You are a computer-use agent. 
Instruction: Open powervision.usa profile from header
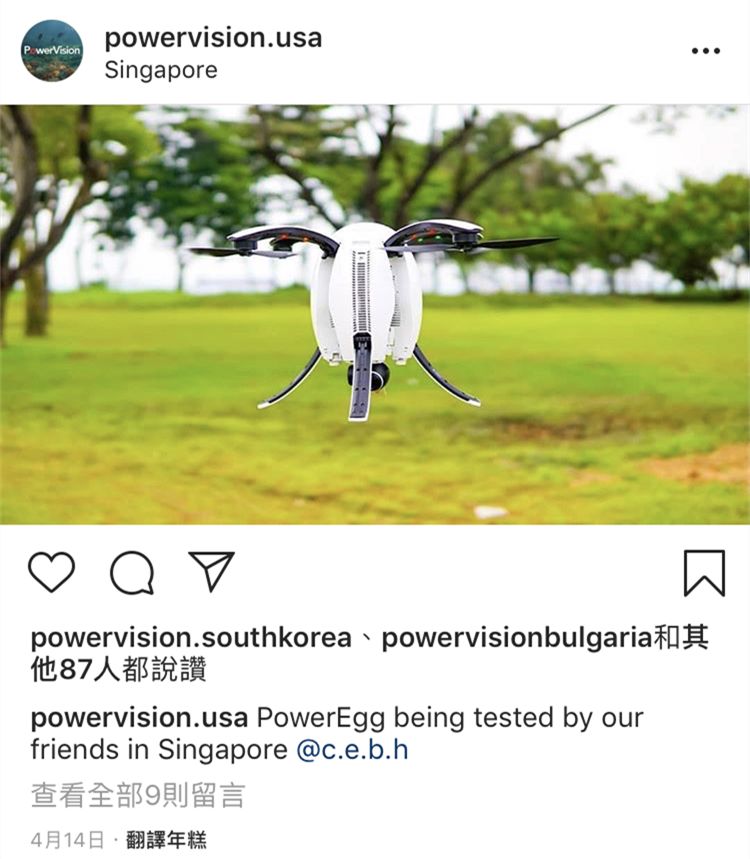pyautogui.click(x=213, y=38)
